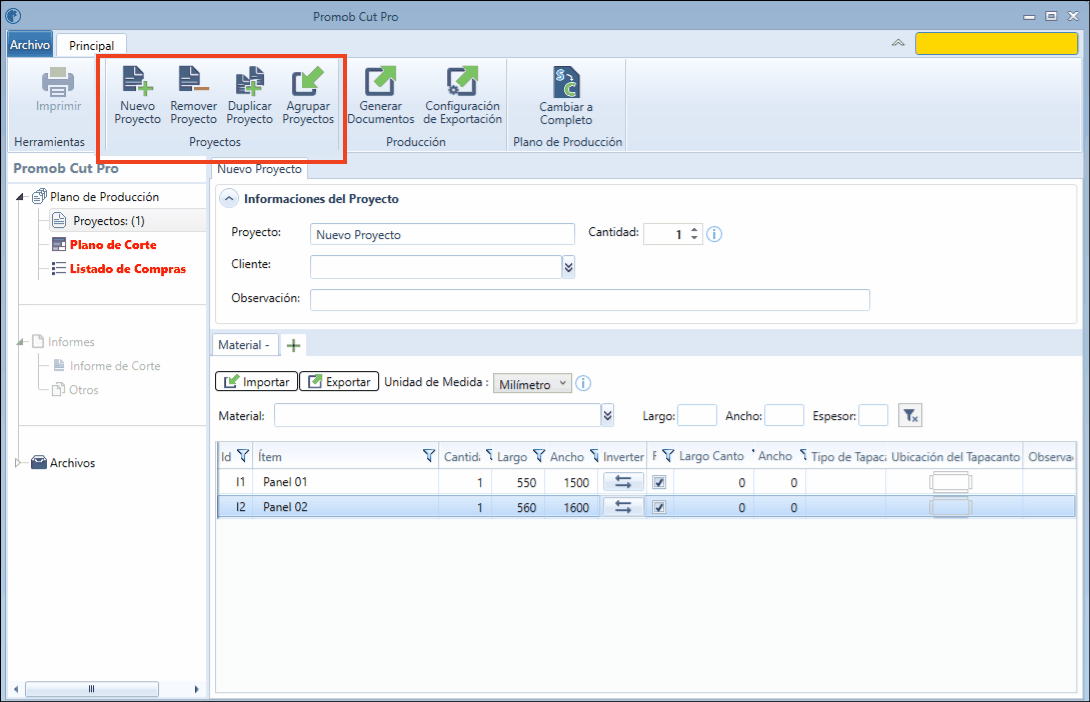Collapse the Plano de Producción tree node
Screen dimensions: 1090x702
click(19, 197)
